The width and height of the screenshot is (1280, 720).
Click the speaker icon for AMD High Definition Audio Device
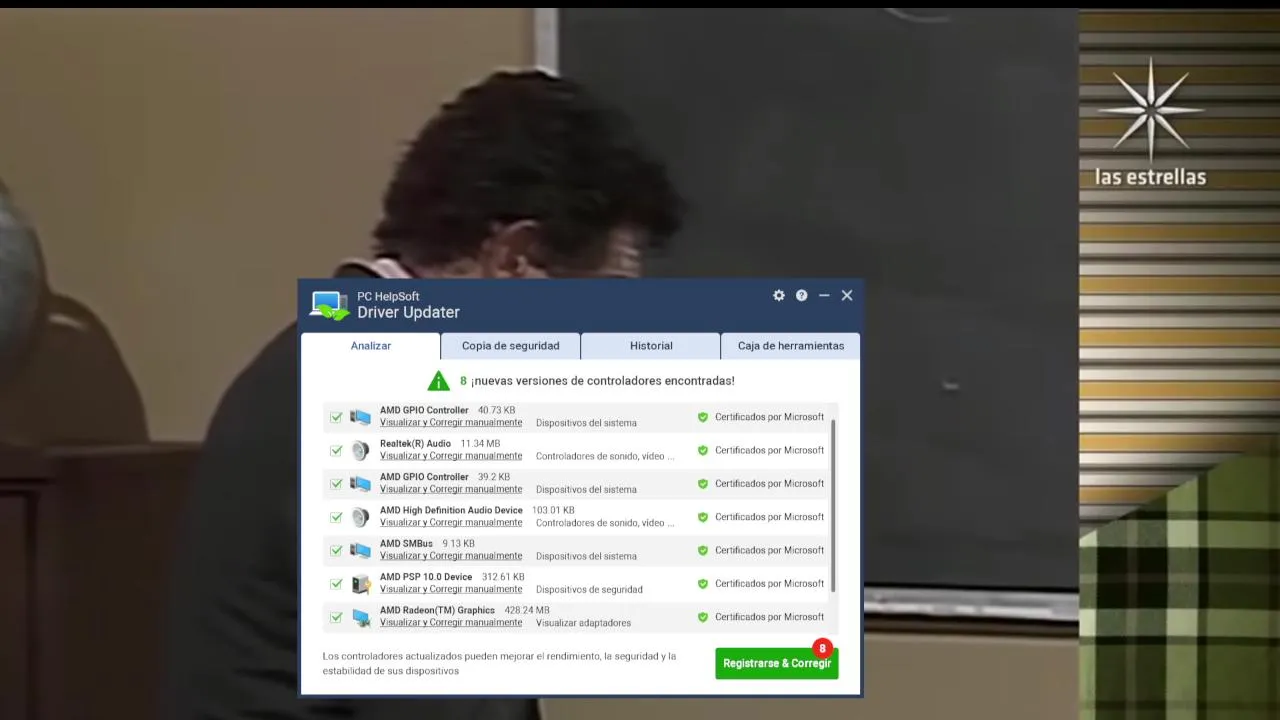click(x=360, y=517)
